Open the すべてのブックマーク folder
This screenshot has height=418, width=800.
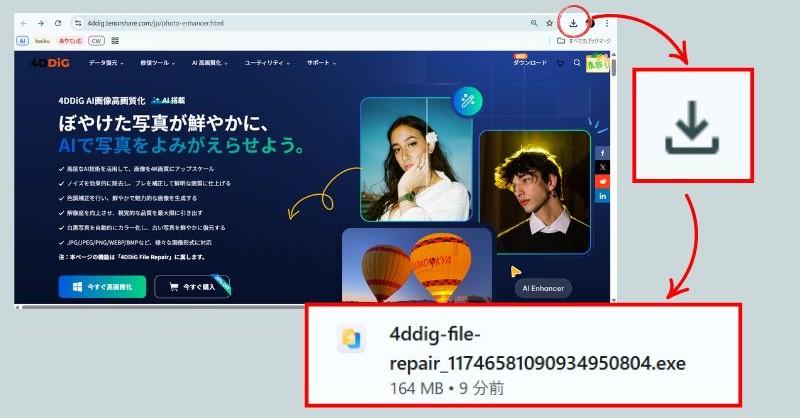click(584, 41)
